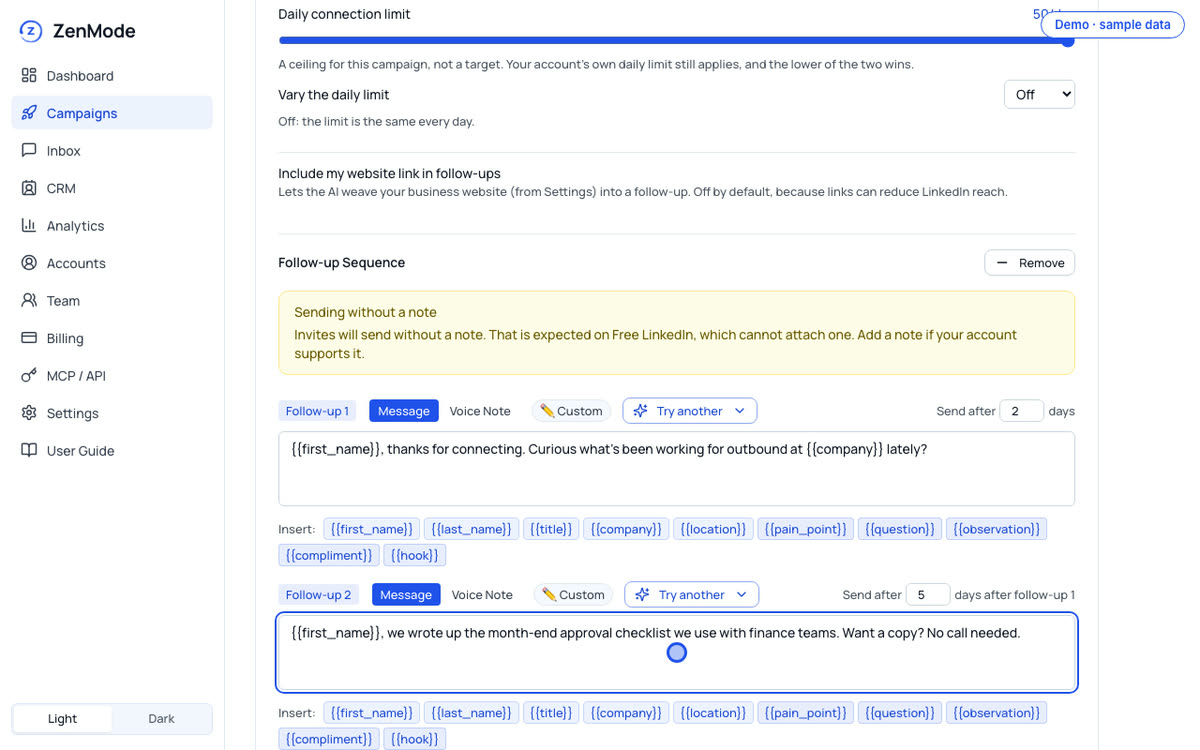Insert {{last_name}} into Follow-up 2
Image resolution: width=1200 pixels, height=750 pixels.
(471, 713)
